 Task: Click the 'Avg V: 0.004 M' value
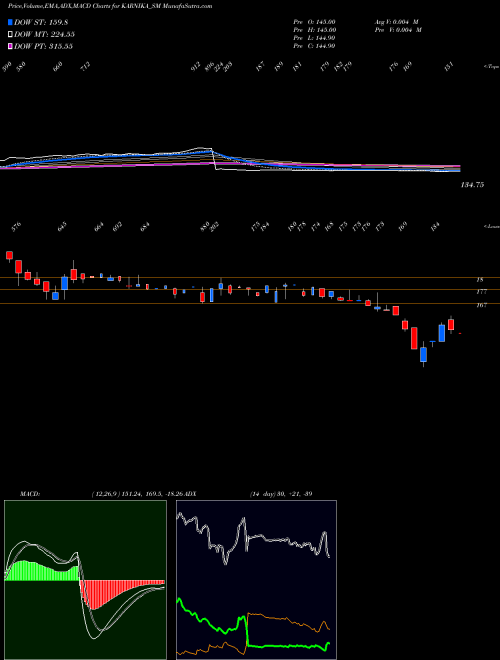tap(398, 22)
